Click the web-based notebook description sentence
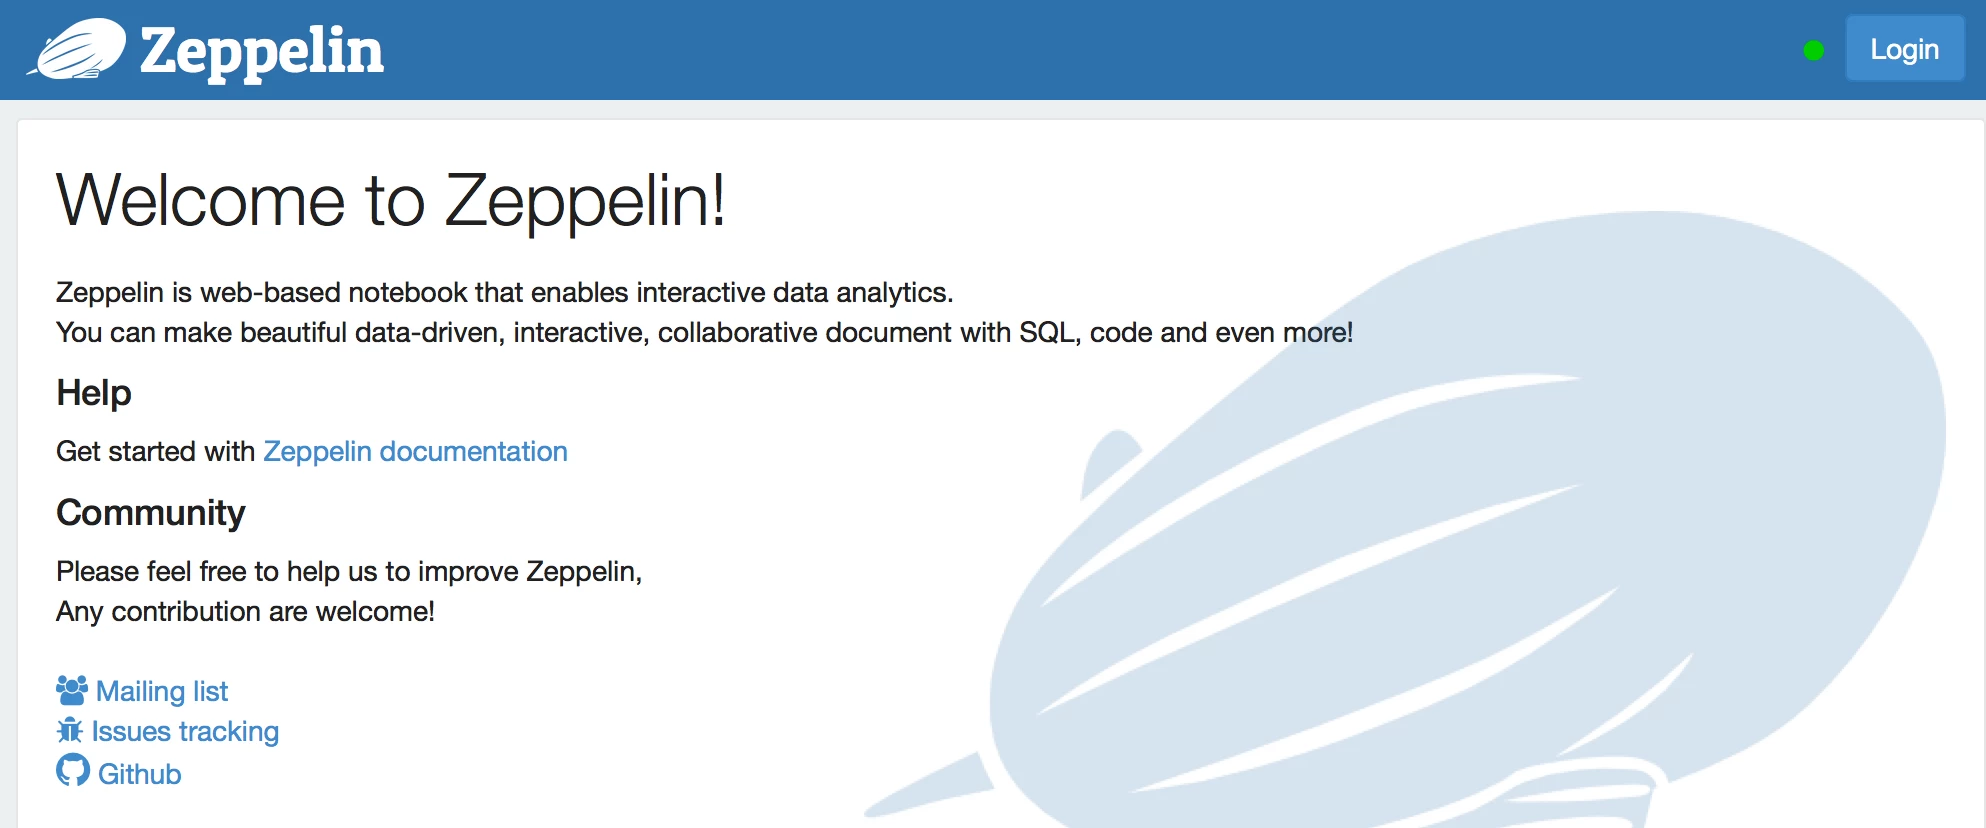This screenshot has height=828, width=1986. tap(505, 293)
